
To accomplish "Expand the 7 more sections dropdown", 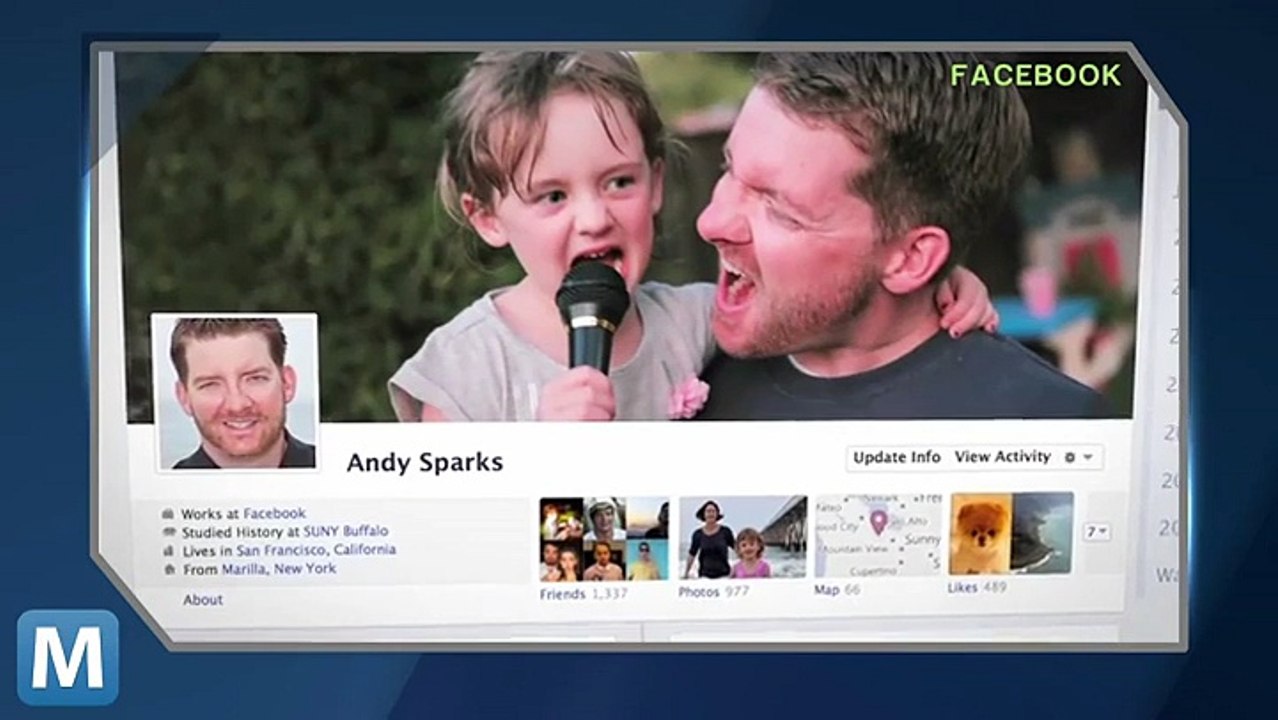I will point(1097,532).
